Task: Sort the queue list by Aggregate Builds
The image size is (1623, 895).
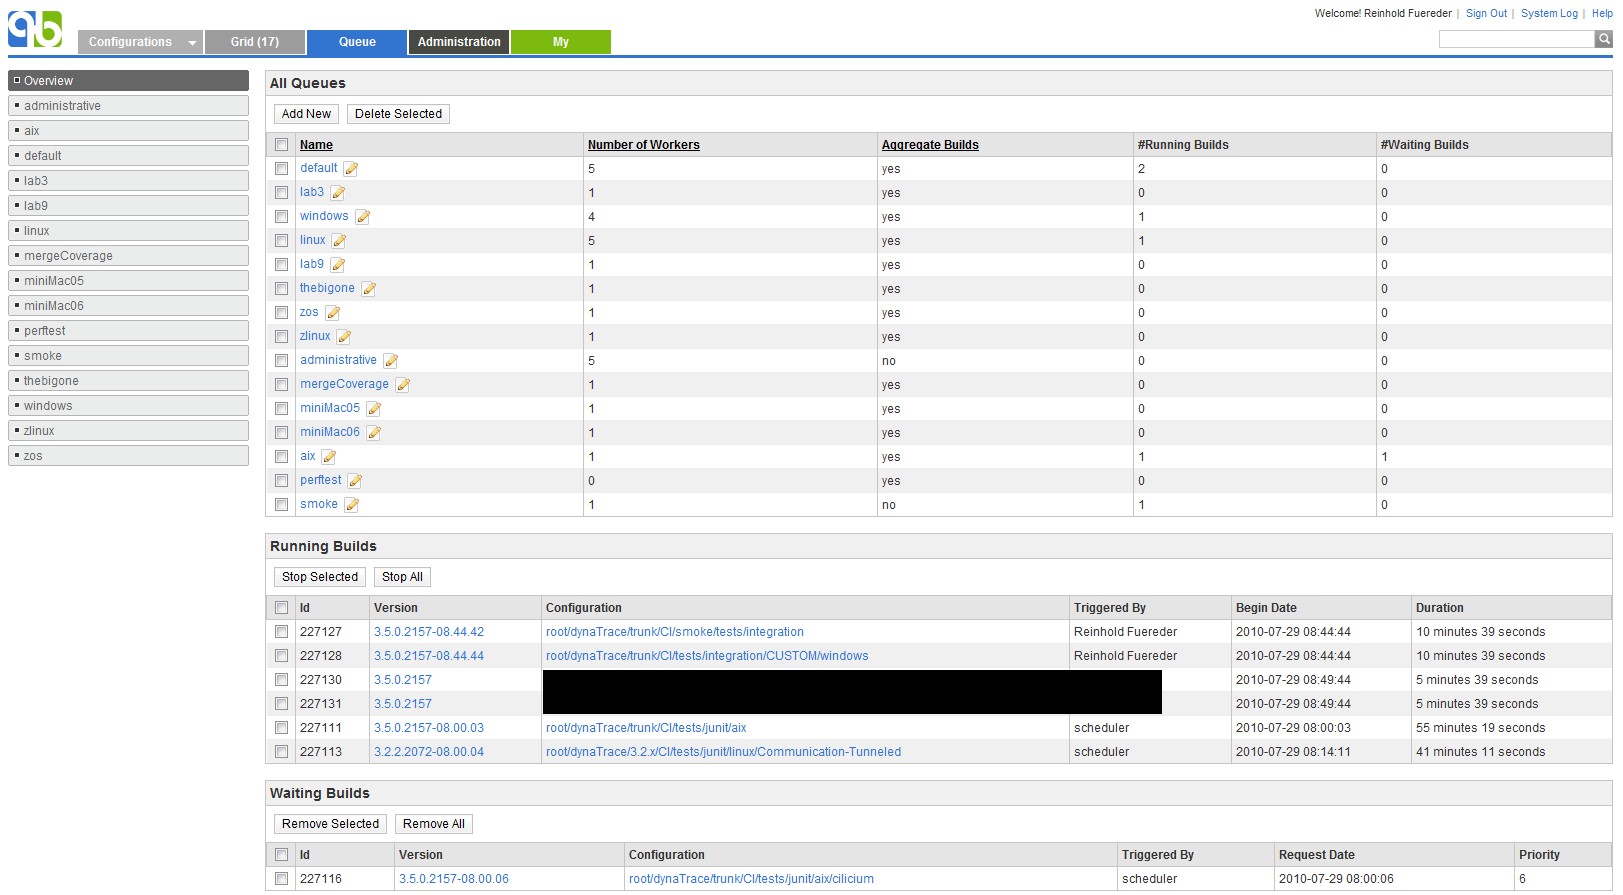Action: (929, 145)
